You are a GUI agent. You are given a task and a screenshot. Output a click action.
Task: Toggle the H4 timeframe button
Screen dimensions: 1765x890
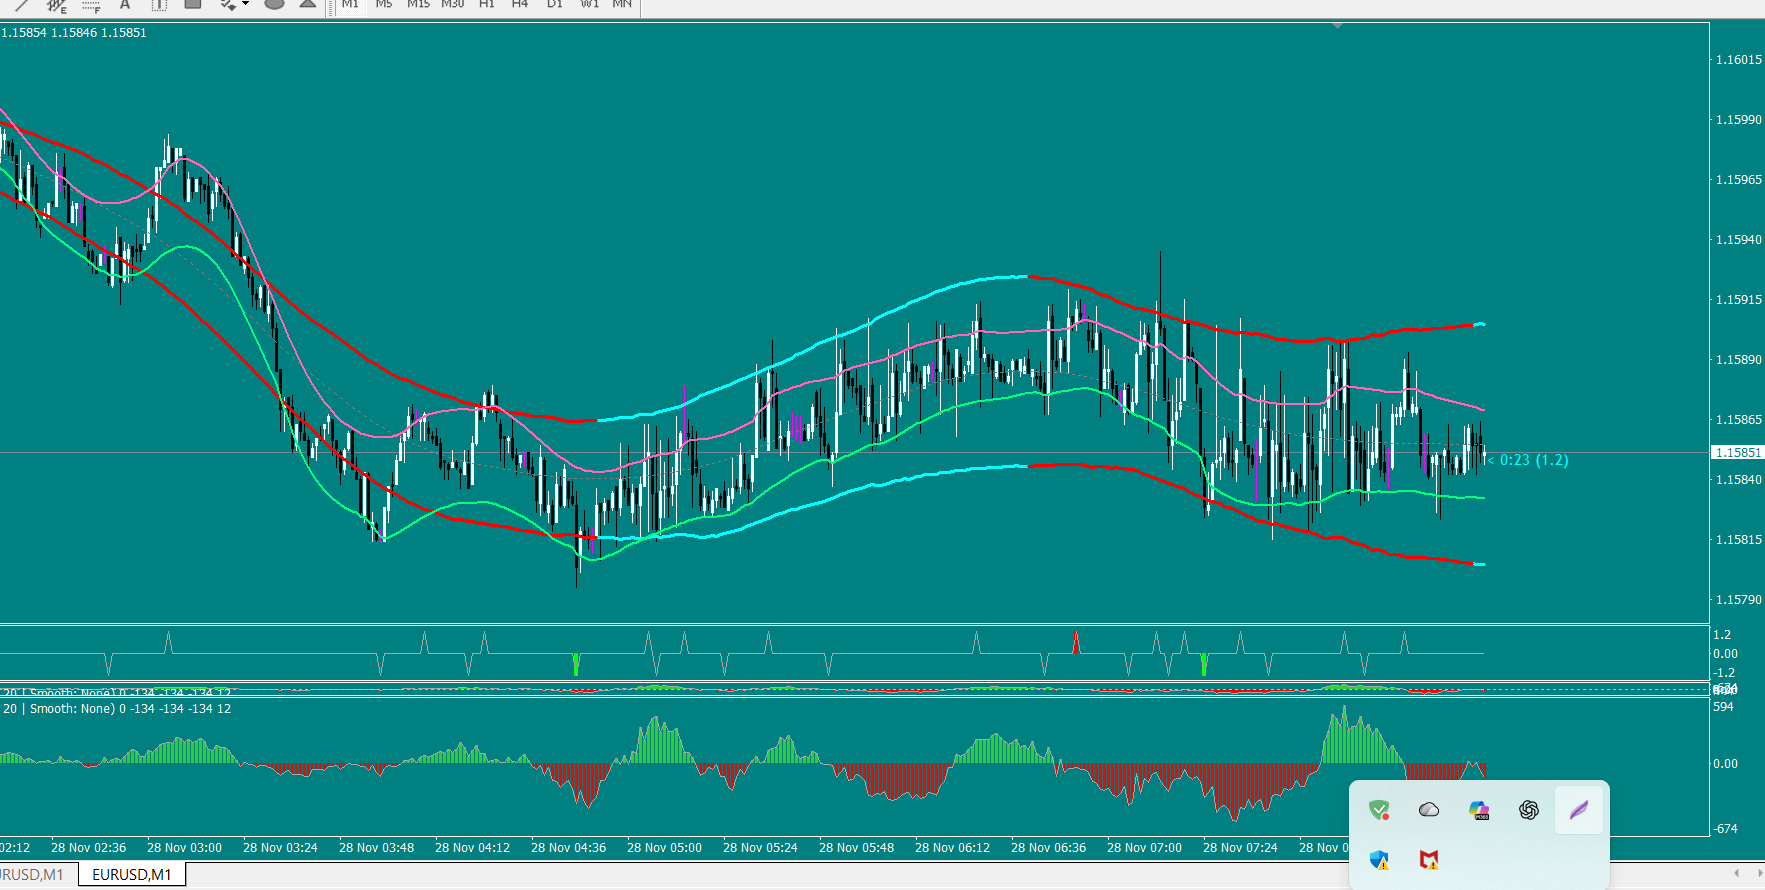coord(520,4)
